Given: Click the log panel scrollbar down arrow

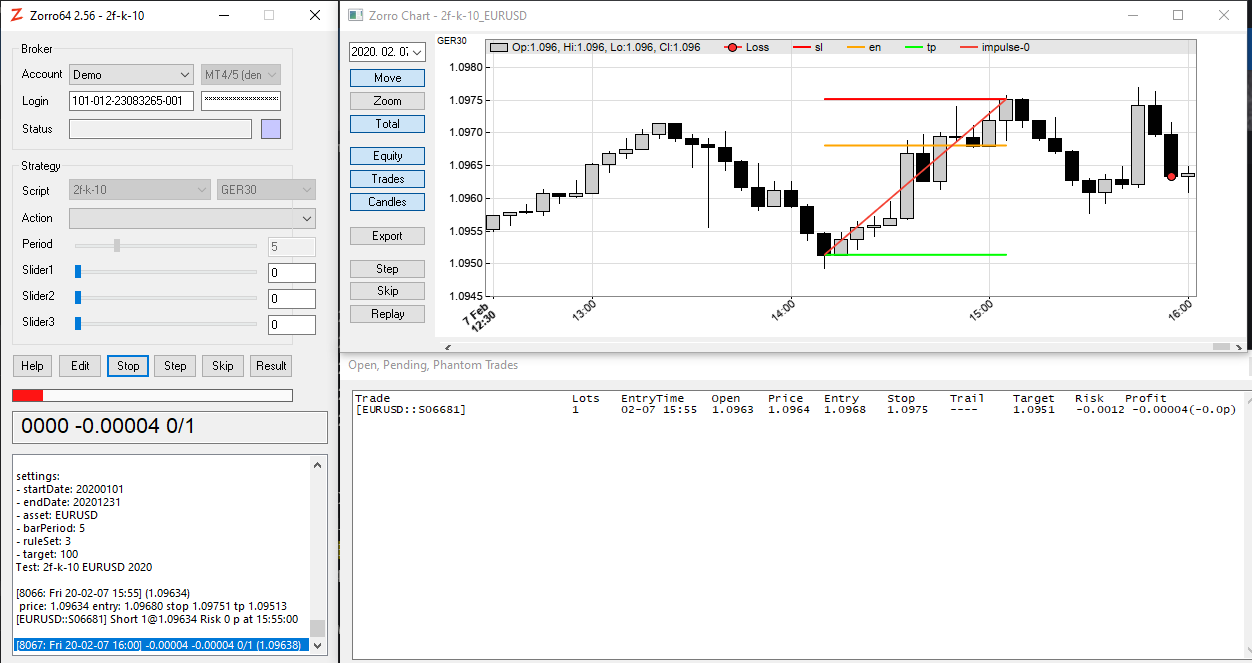Looking at the screenshot, I should (x=318, y=646).
